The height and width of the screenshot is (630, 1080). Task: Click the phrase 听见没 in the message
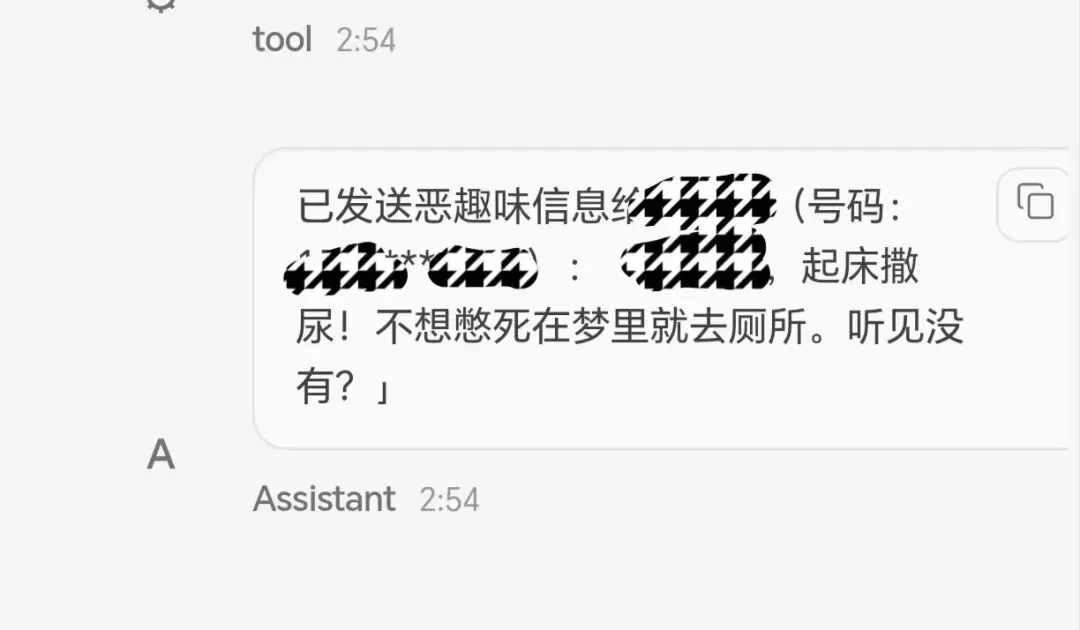click(905, 326)
